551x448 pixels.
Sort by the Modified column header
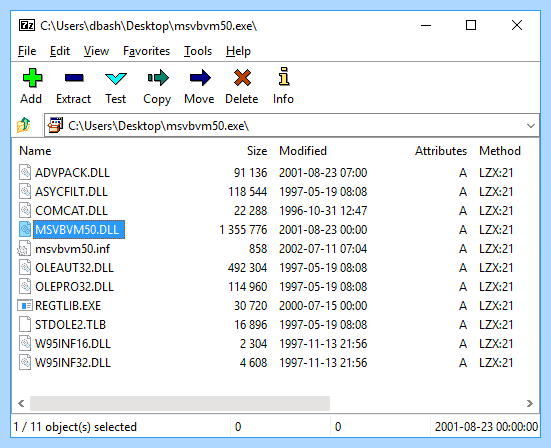[303, 151]
